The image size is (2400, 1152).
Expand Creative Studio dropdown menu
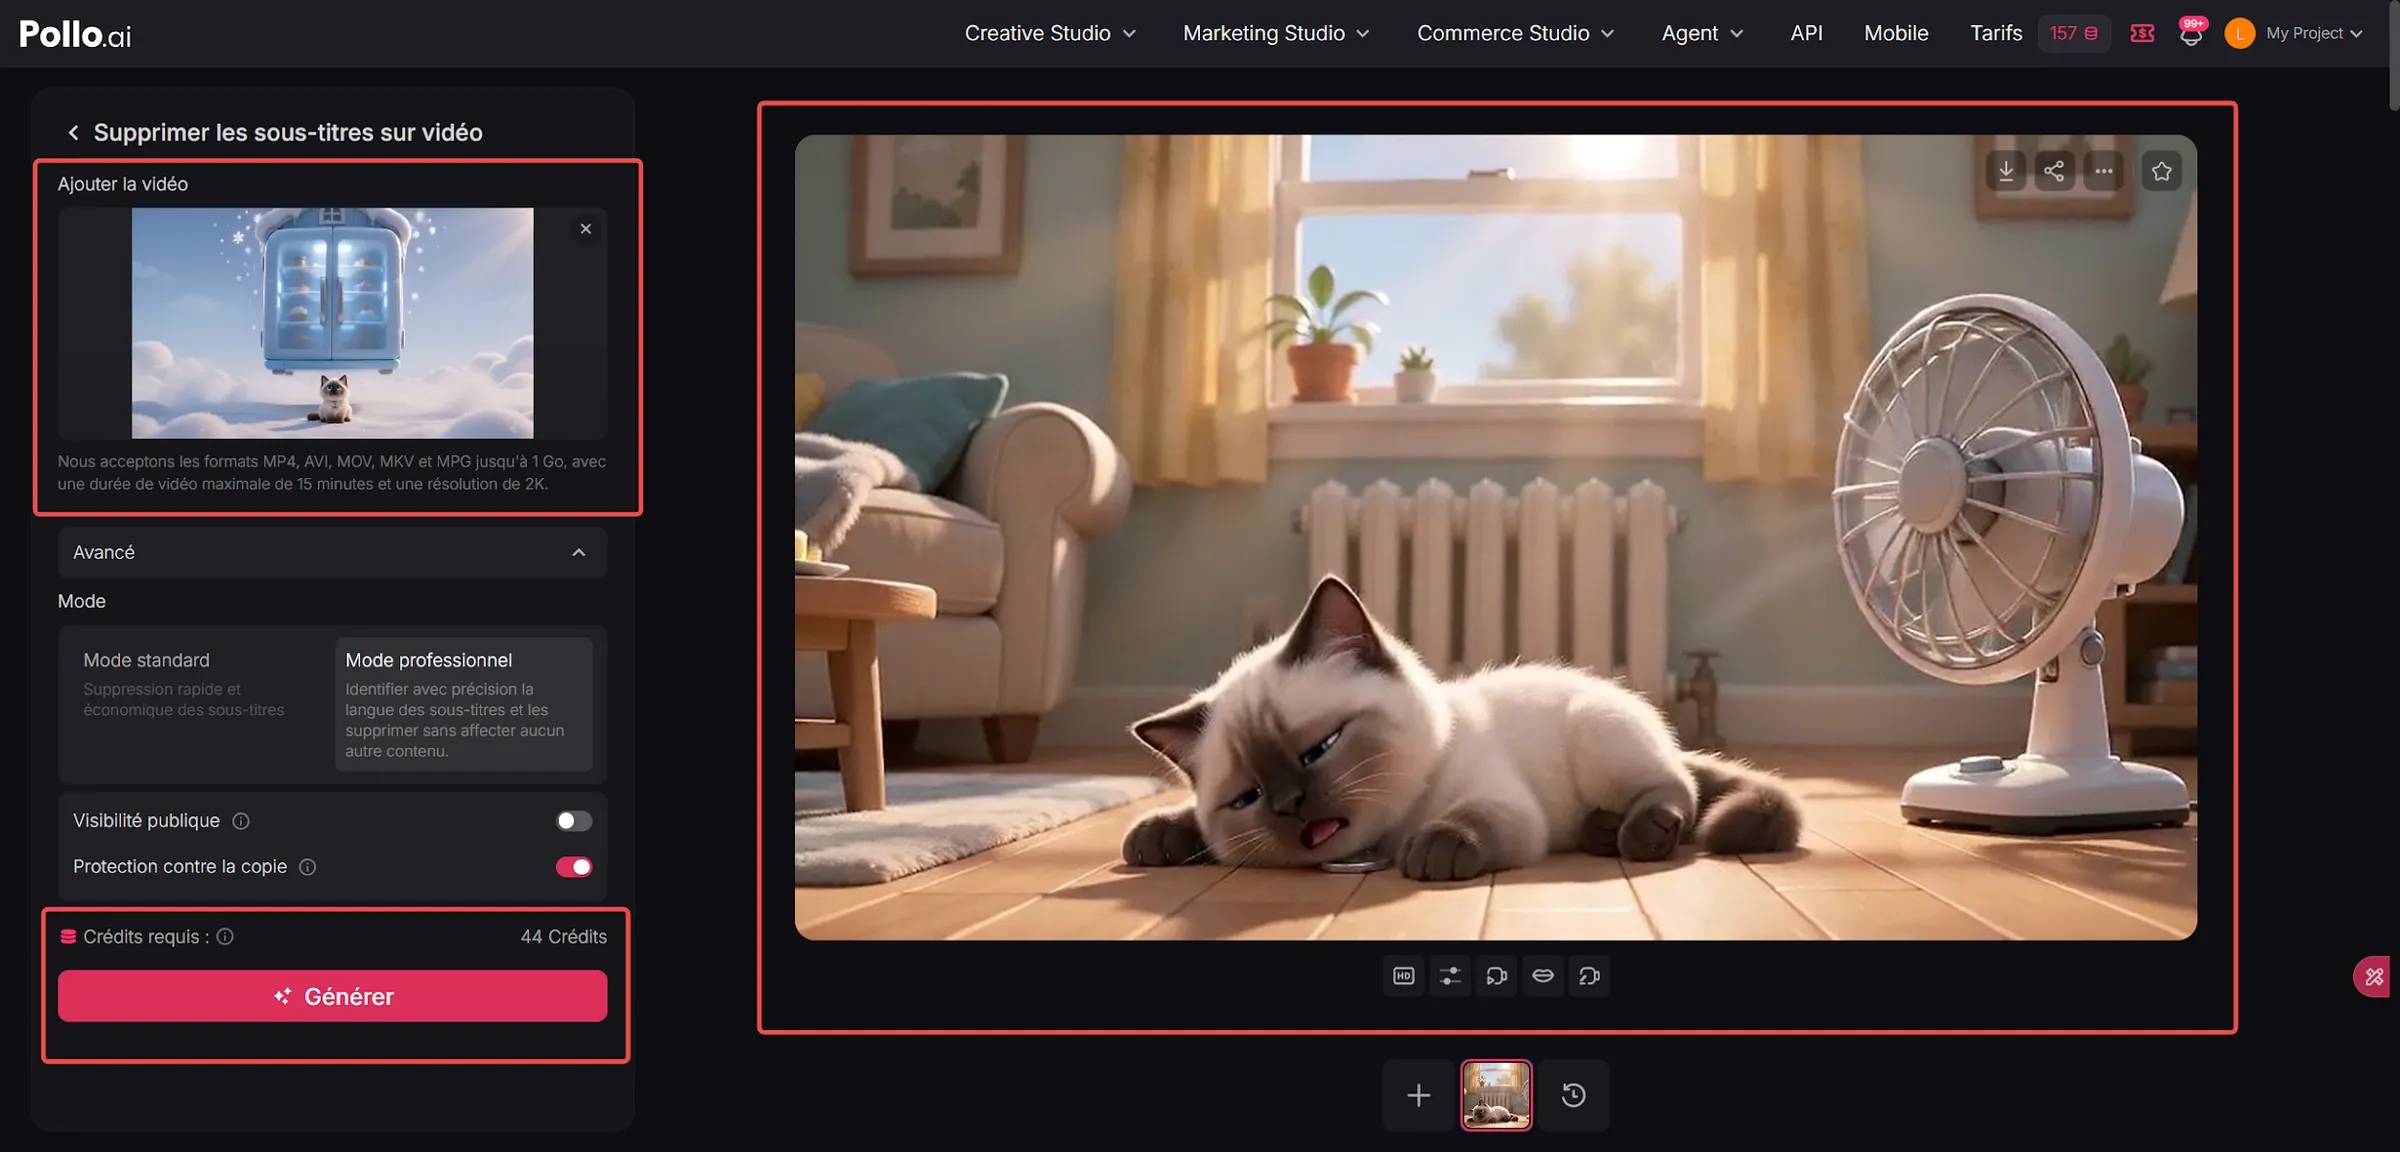coord(1050,33)
